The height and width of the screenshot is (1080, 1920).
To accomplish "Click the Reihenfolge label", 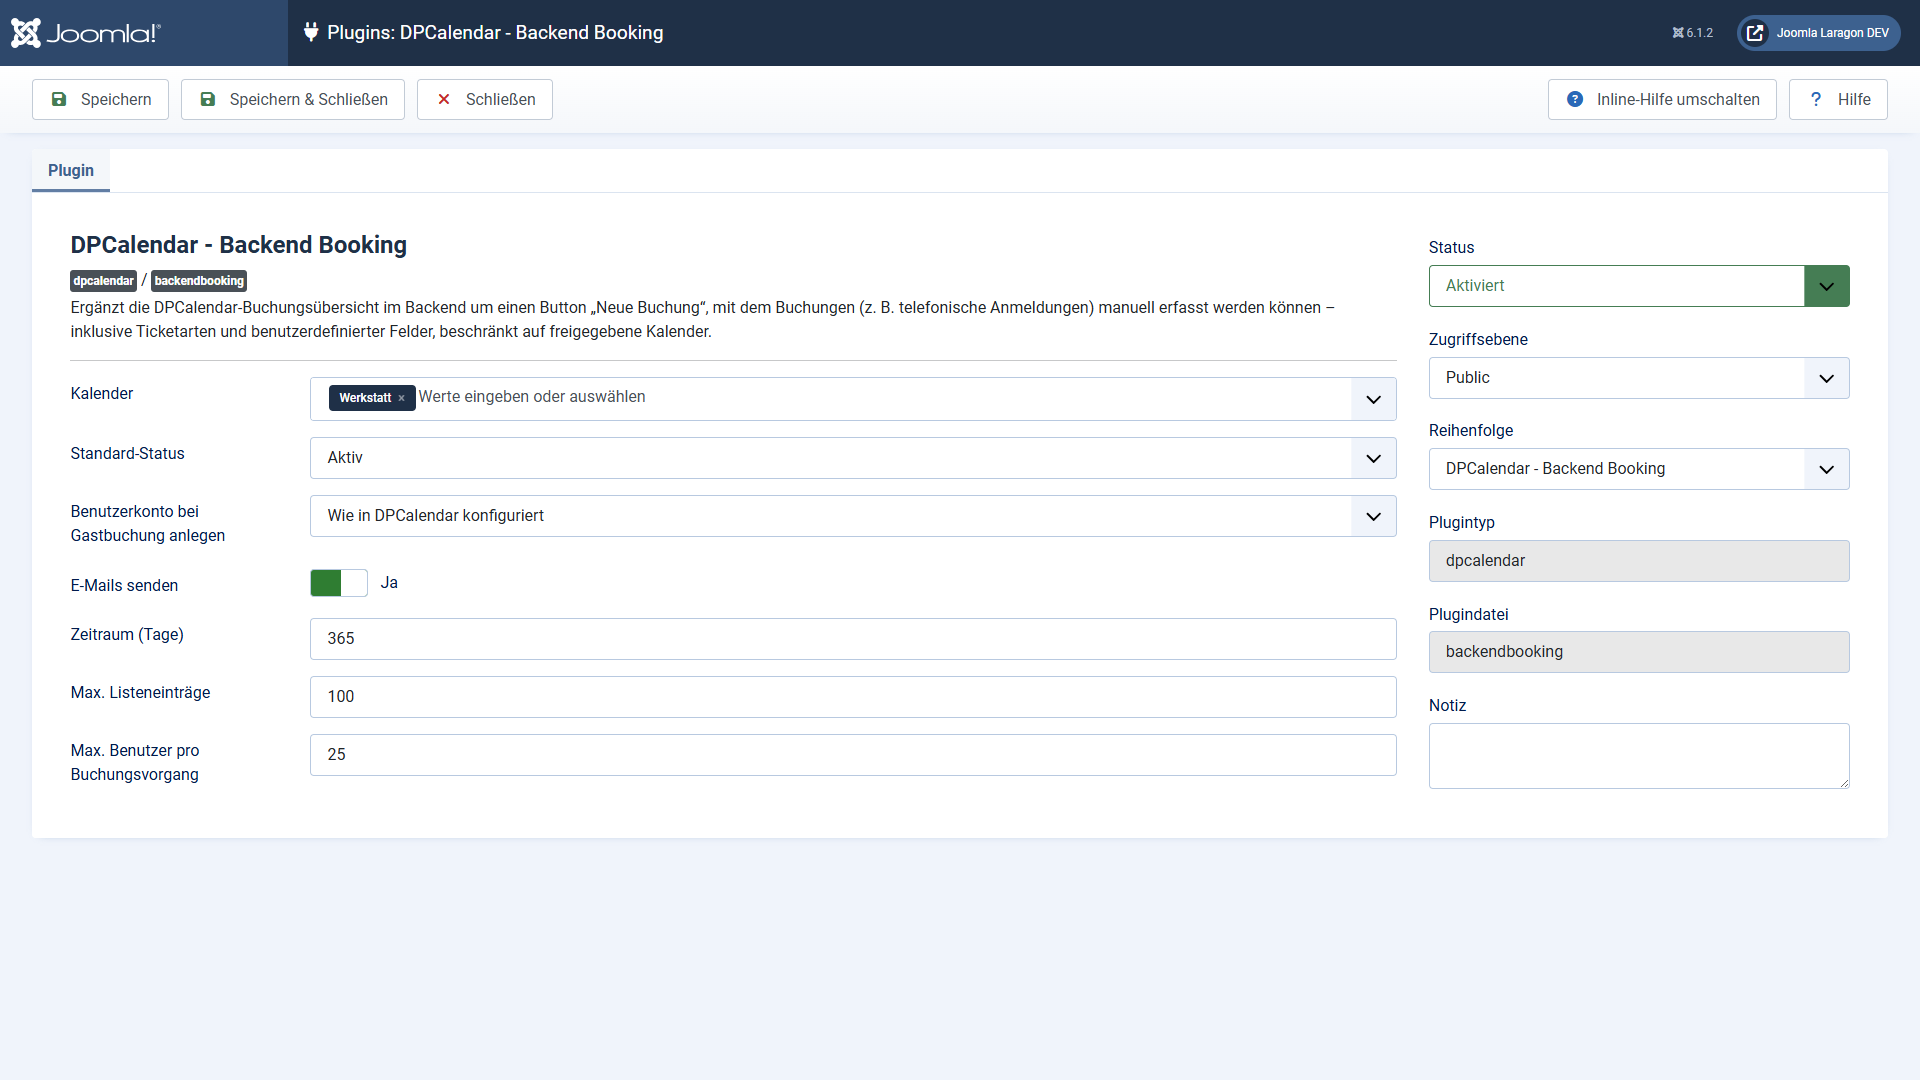I will pos(1471,431).
